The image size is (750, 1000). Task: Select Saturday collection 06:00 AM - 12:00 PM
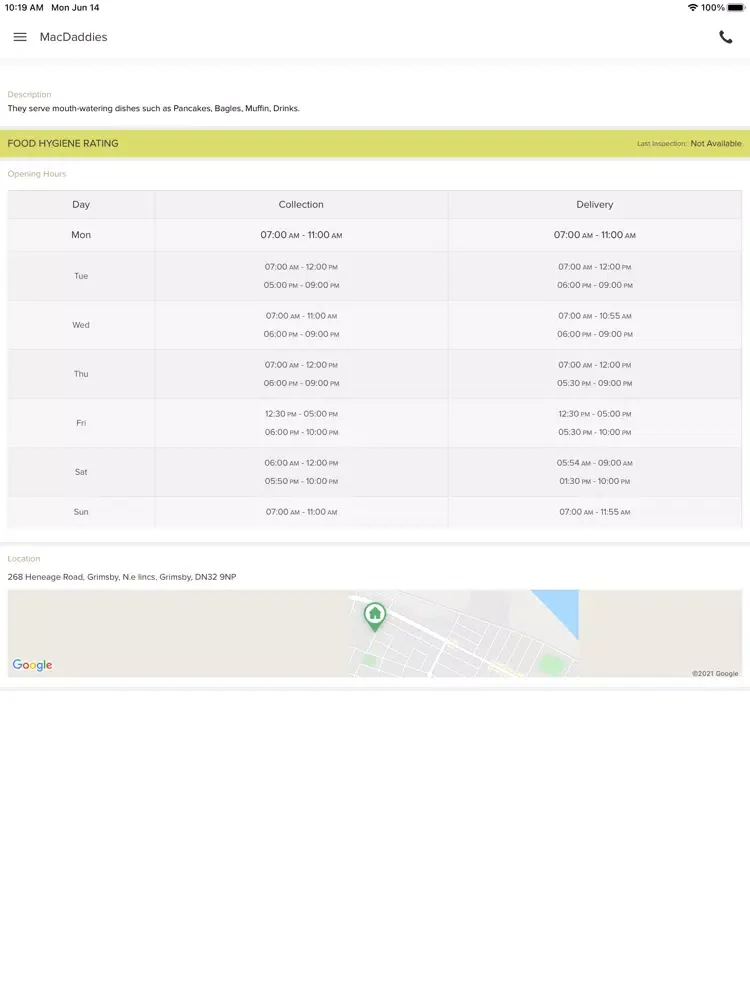(x=301, y=463)
